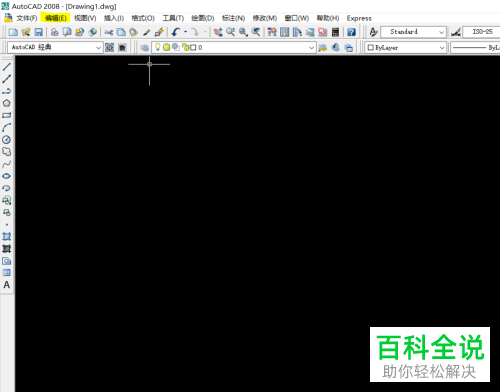500x392 pixels.
Task: Toggle layer 0 freeze sun icon
Action: click(166, 47)
